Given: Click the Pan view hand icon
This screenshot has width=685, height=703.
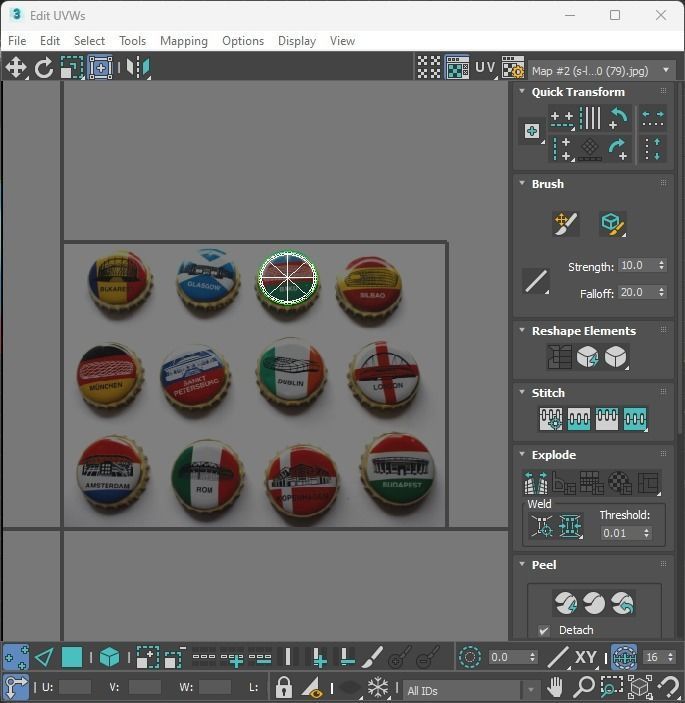Looking at the screenshot, I should coord(555,686).
